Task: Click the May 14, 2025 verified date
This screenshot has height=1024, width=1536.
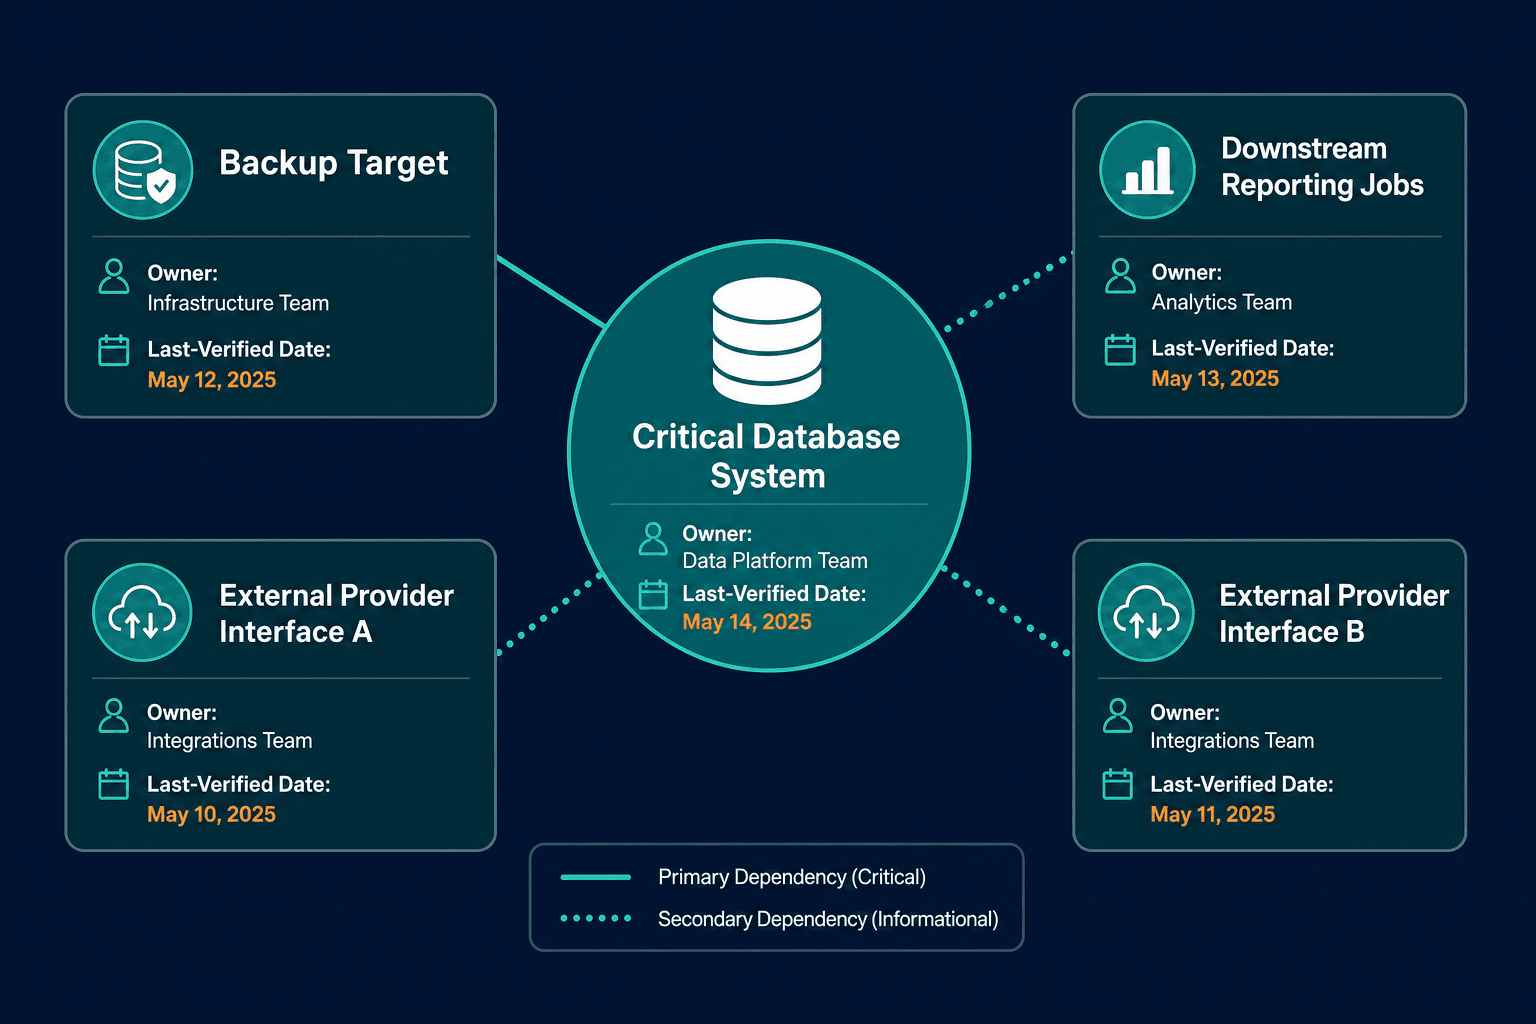Action: click(747, 622)
